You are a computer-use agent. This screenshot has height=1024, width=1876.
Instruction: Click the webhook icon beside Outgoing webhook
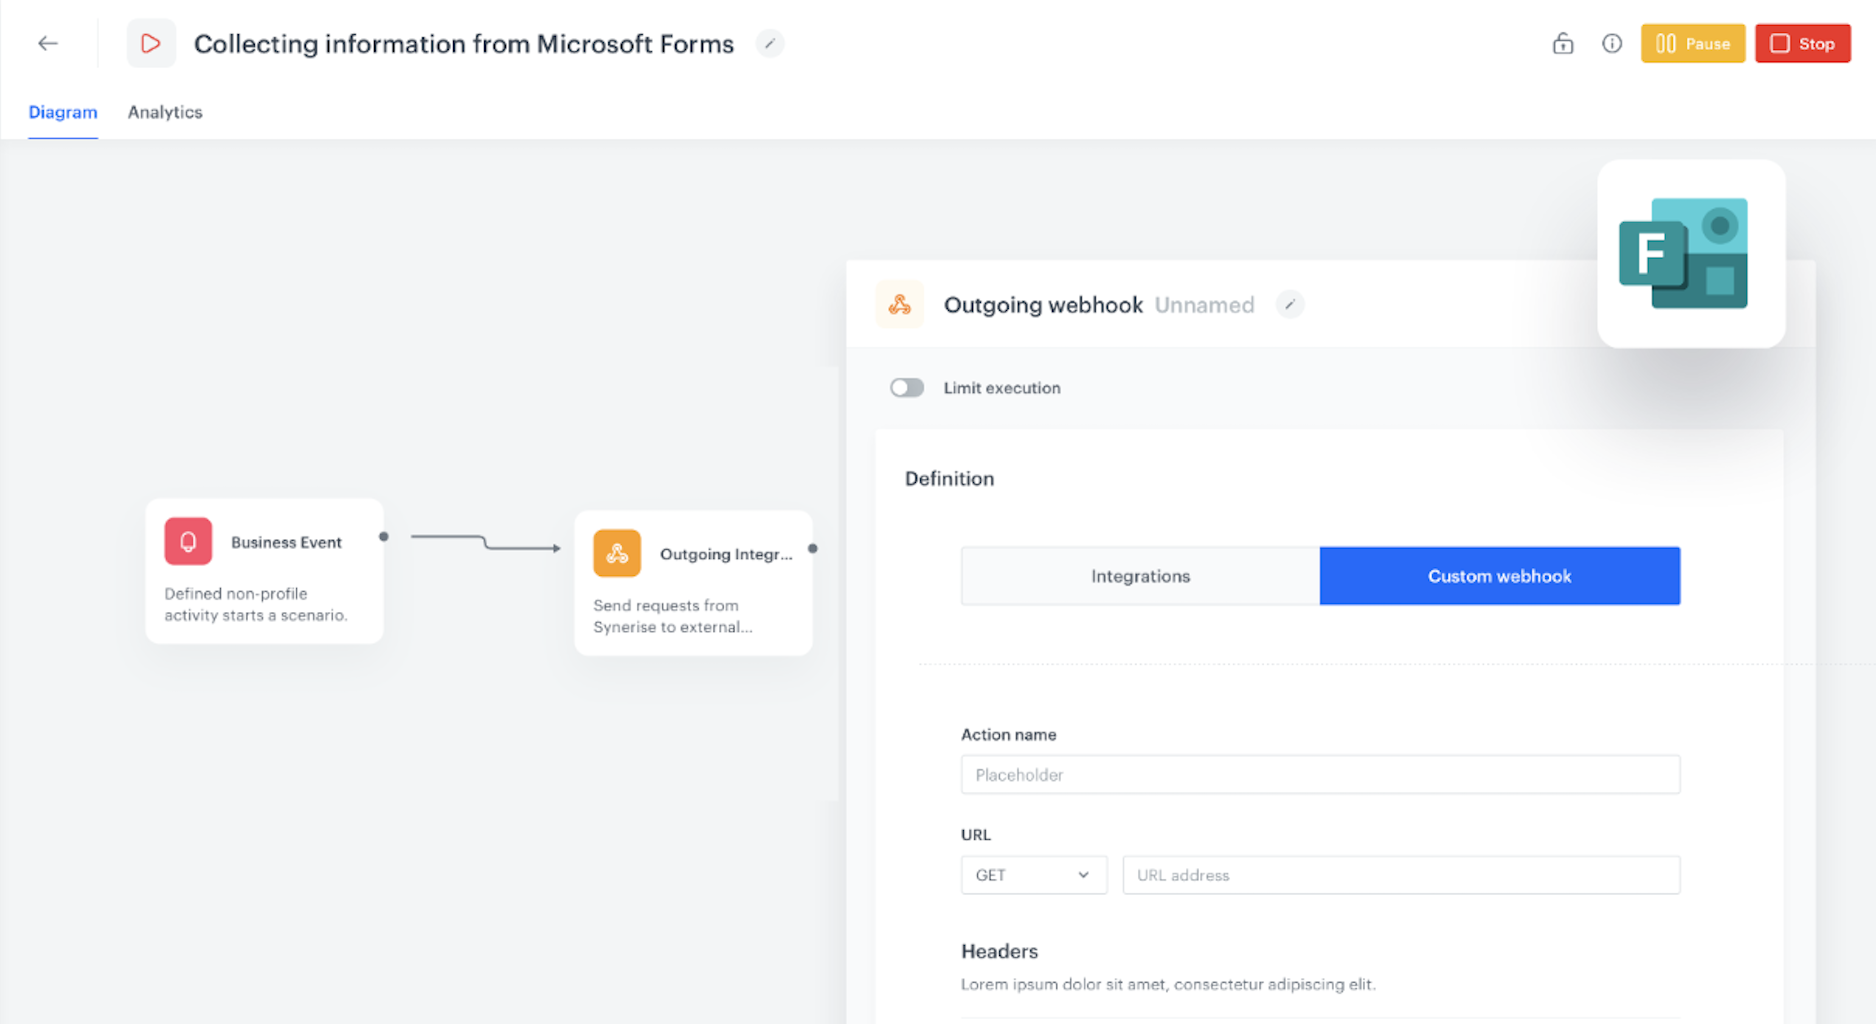pos(899,304)
